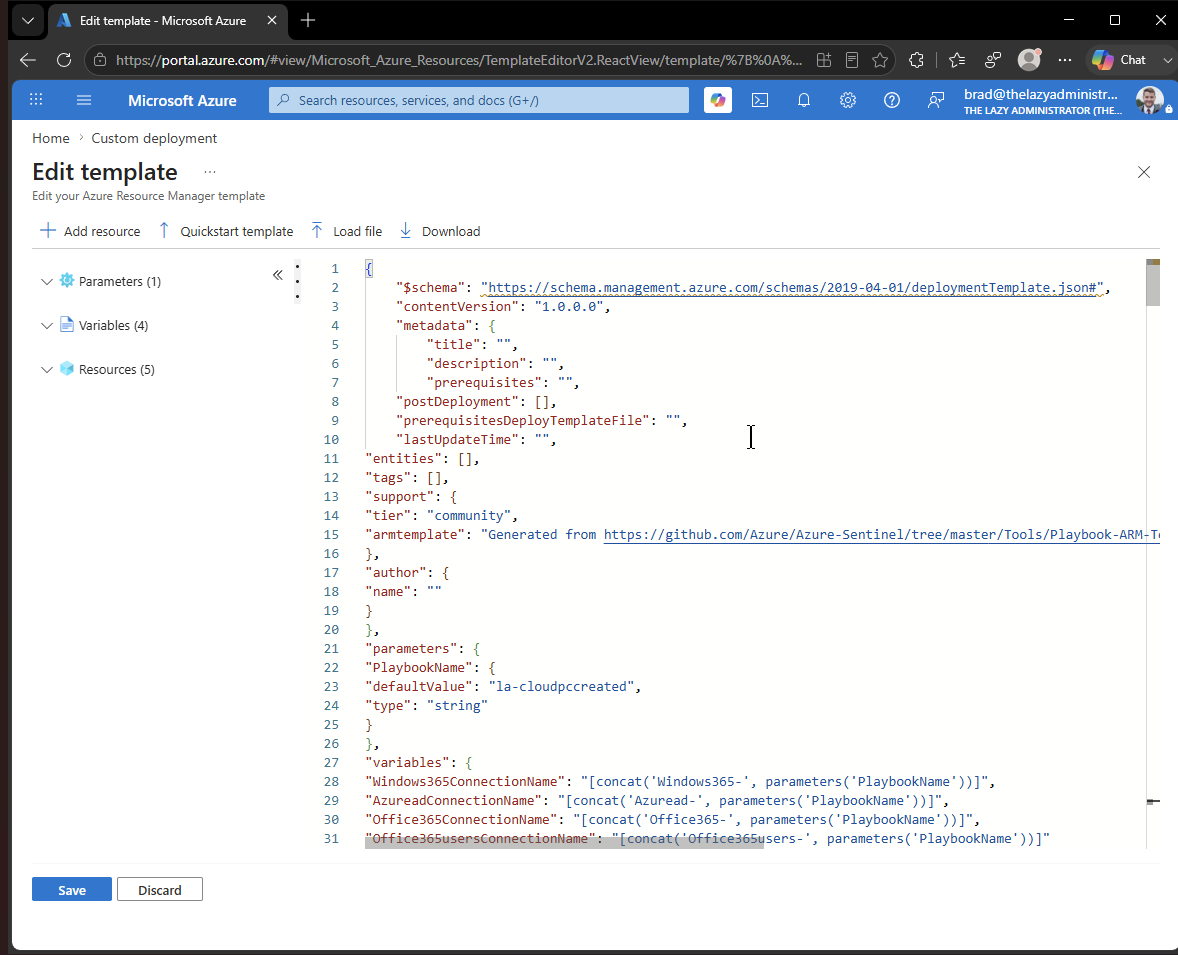
Task: Launch Cloud Shell from the header
Action: [x=760, y=100]
